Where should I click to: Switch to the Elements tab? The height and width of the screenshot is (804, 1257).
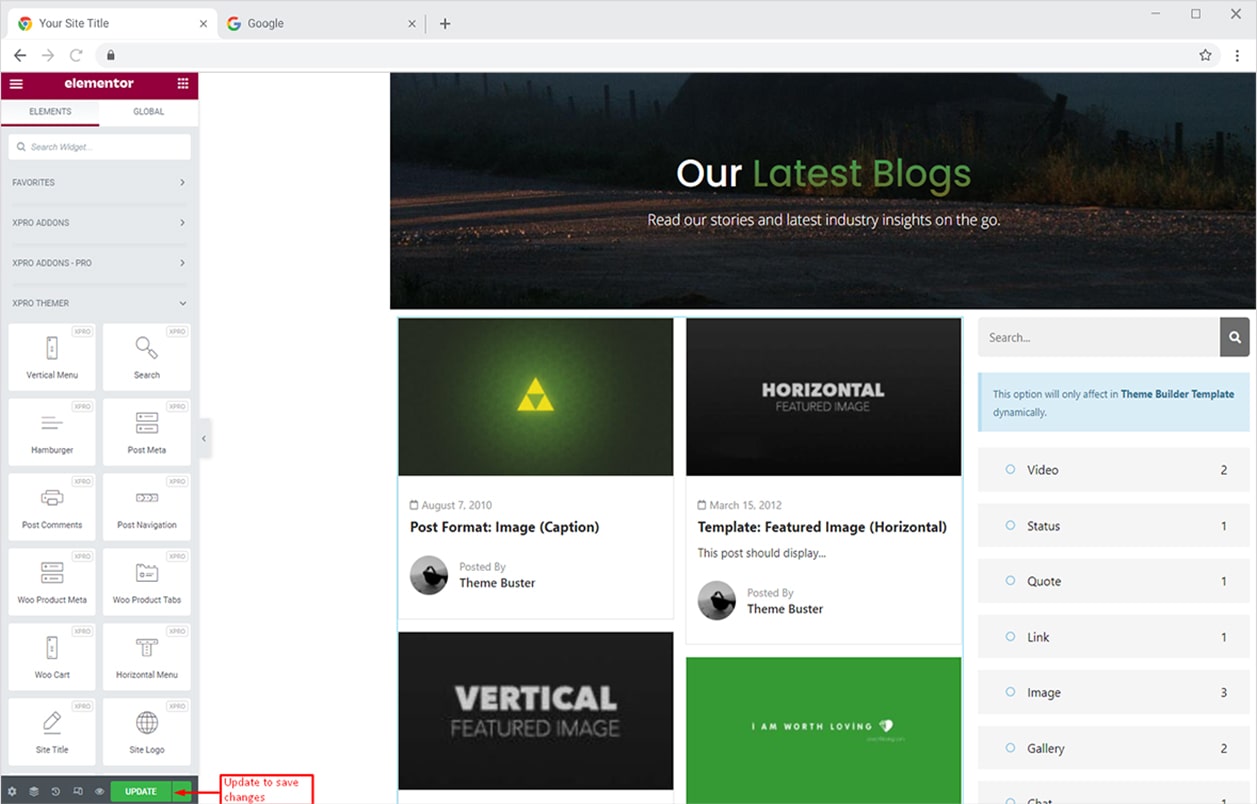(x=50, y=112)
